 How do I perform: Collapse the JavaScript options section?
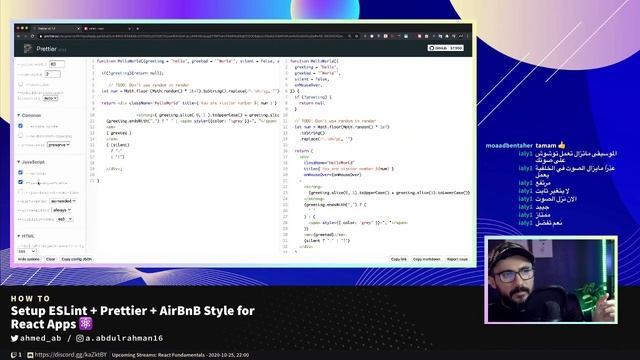[31, 162]
